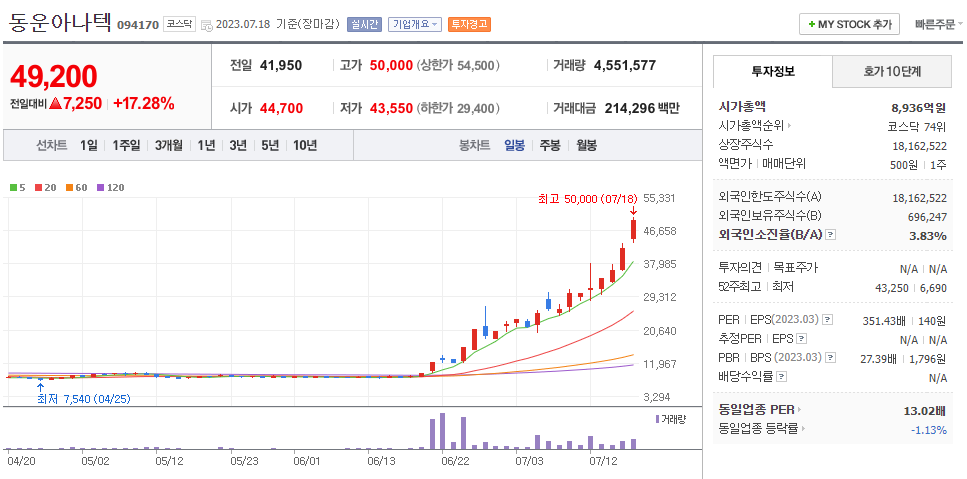Select the 5년 line chart period
This screenshot has height=479, width=967.
pos(270,145)
